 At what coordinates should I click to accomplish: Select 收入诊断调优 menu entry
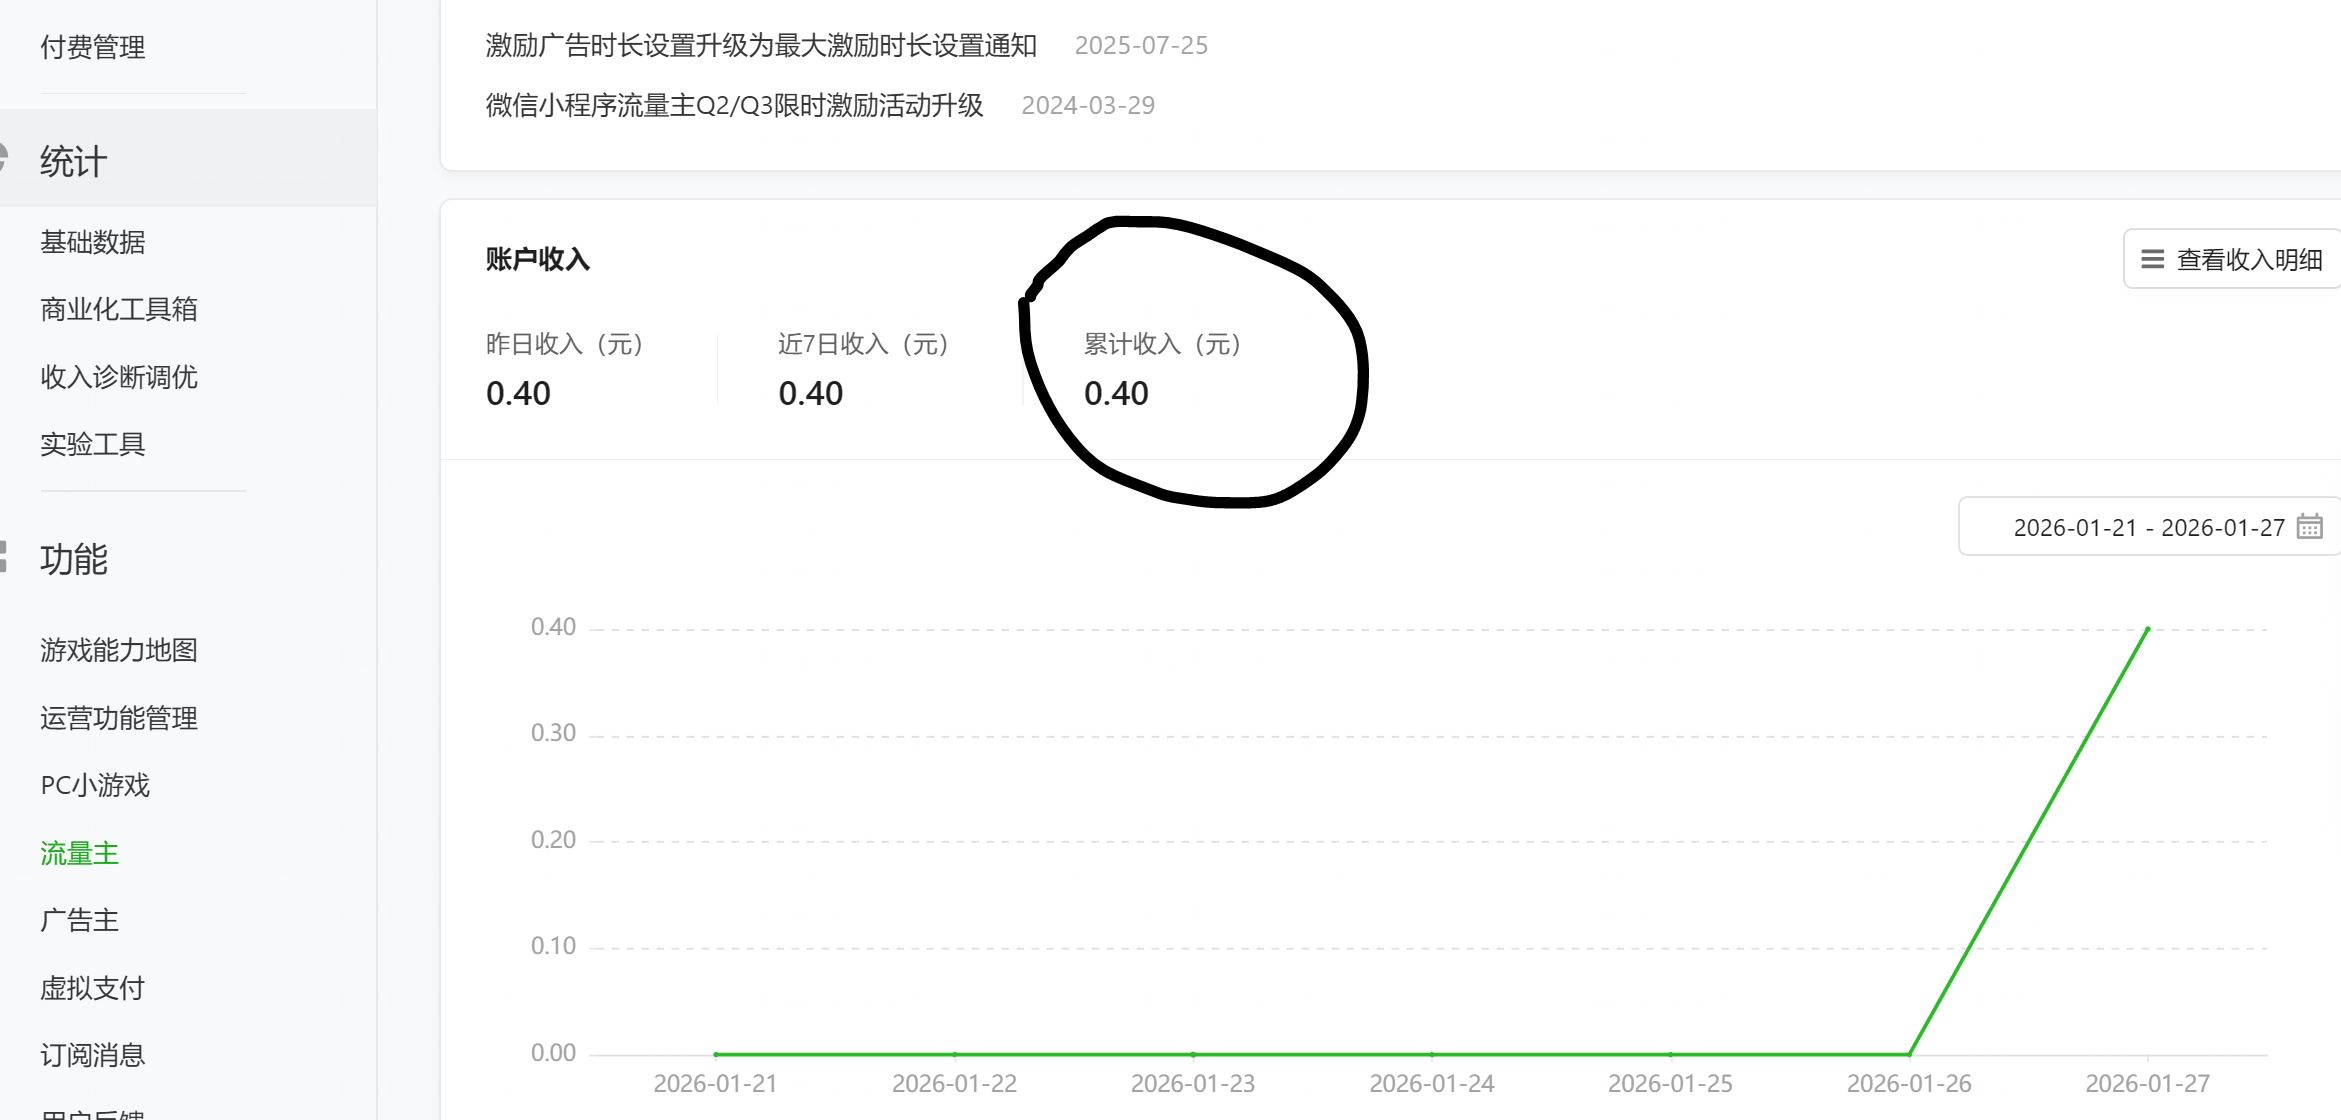[x=119, y=377]
